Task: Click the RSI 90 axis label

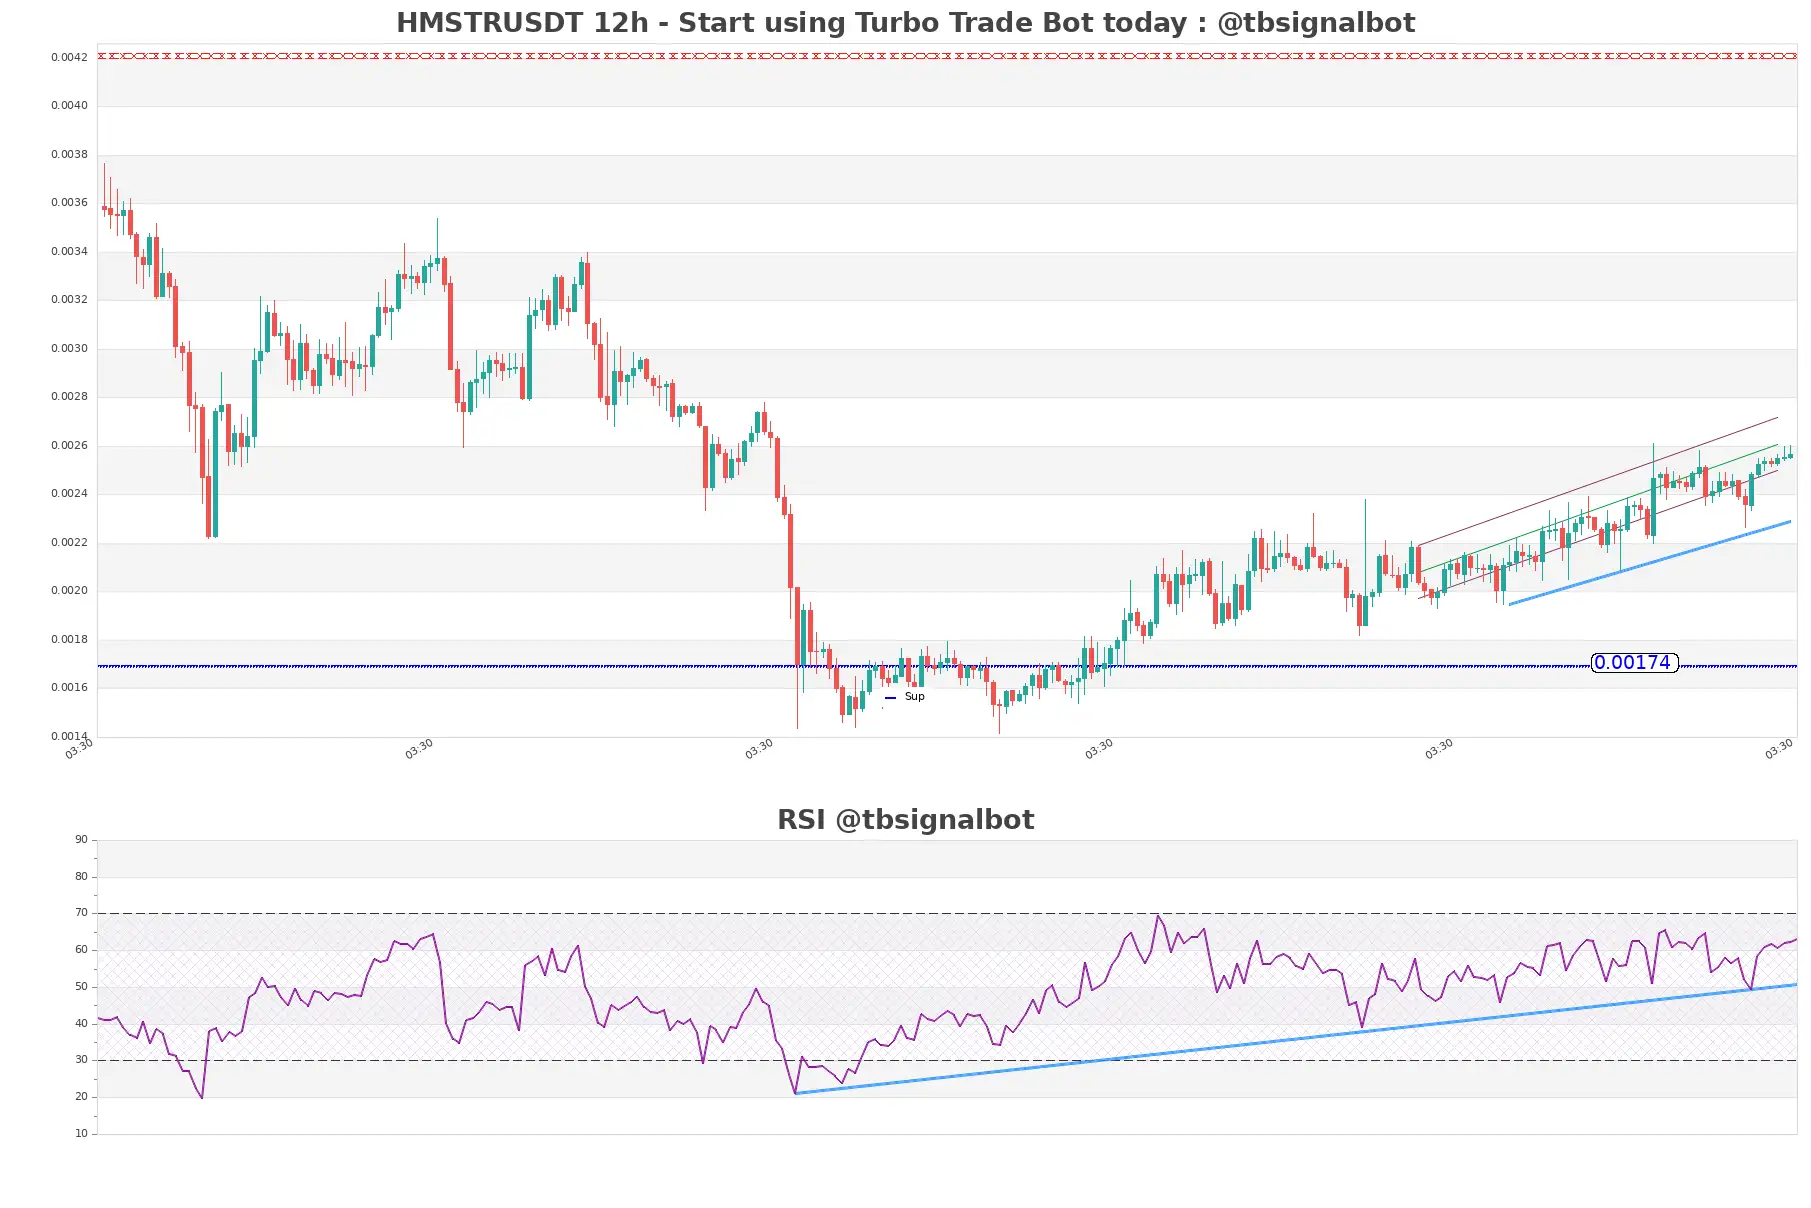Action: [x=81, y=839]
